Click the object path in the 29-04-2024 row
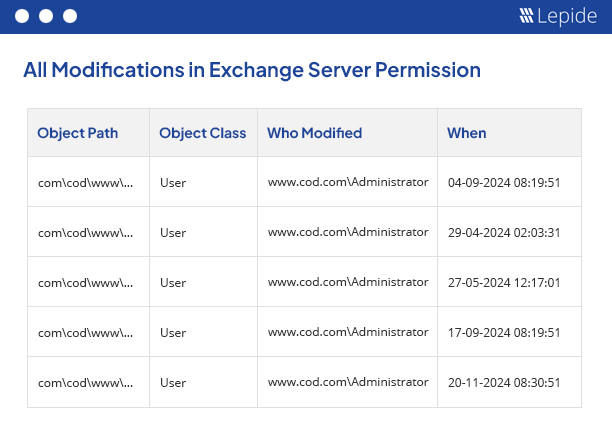The height and width of the screenshot is (430, 612). pyautogui.click(x=85, y=233)
